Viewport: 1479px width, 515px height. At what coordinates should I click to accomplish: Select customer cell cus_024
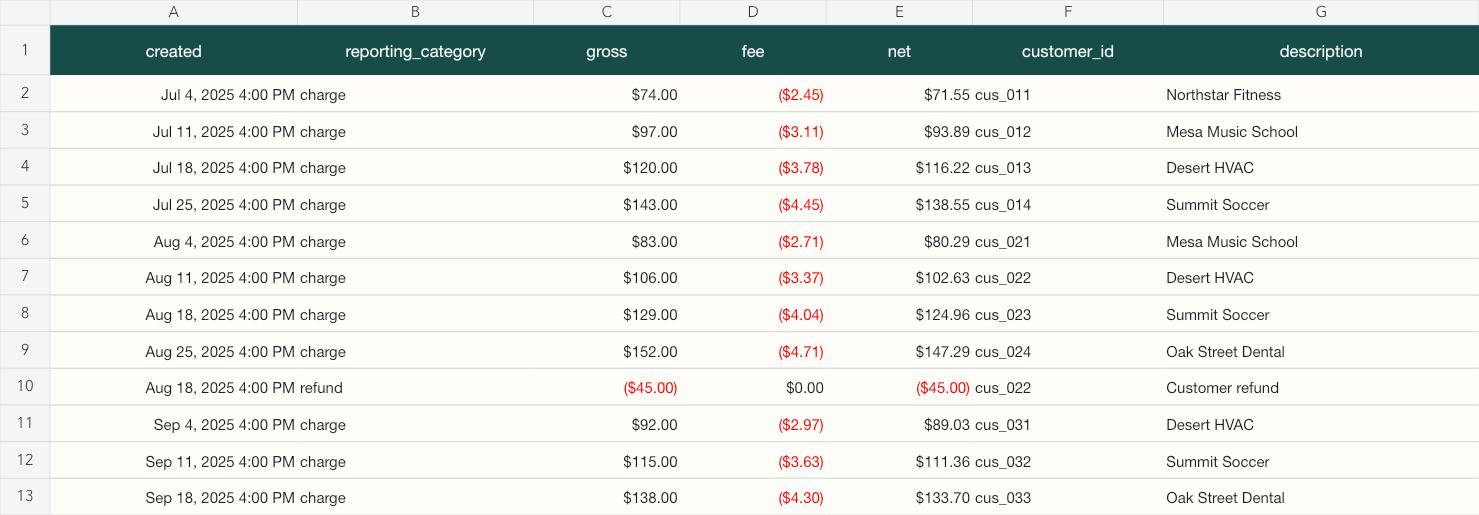pos(1068,351)
